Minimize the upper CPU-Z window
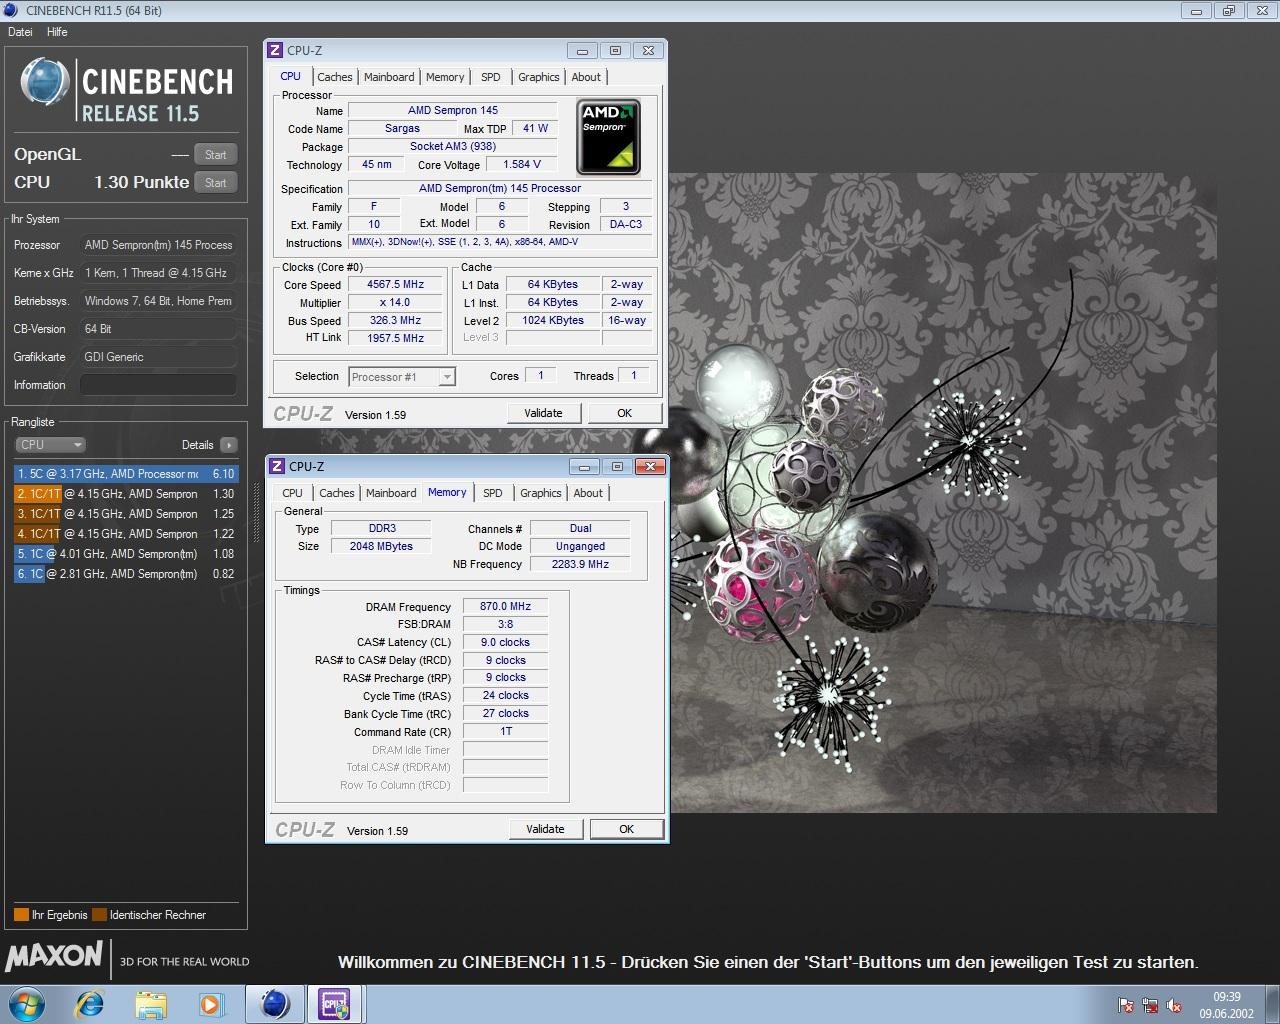The height and width of the screenshot is (1024, 1280). [x=582, y=50]
